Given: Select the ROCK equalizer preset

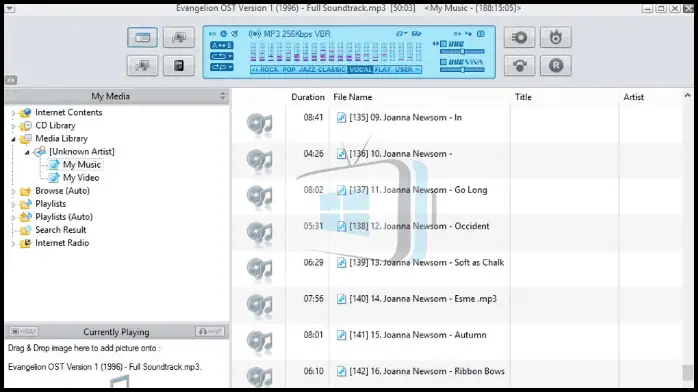Looking at the screenshot, I should click(x=269, y=69).
